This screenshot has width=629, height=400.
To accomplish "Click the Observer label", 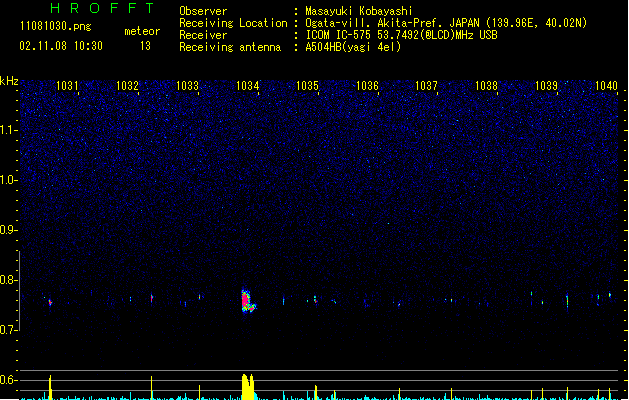I will [x=203, y=11].
